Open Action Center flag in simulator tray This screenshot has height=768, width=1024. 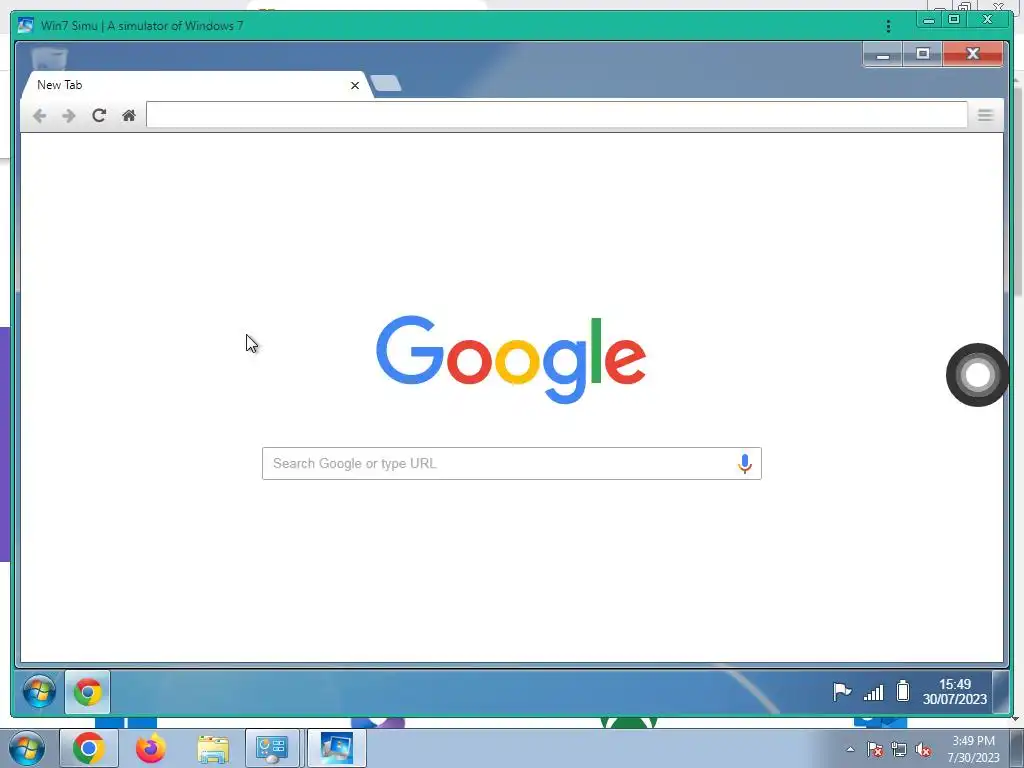click(x=842, y=692)
